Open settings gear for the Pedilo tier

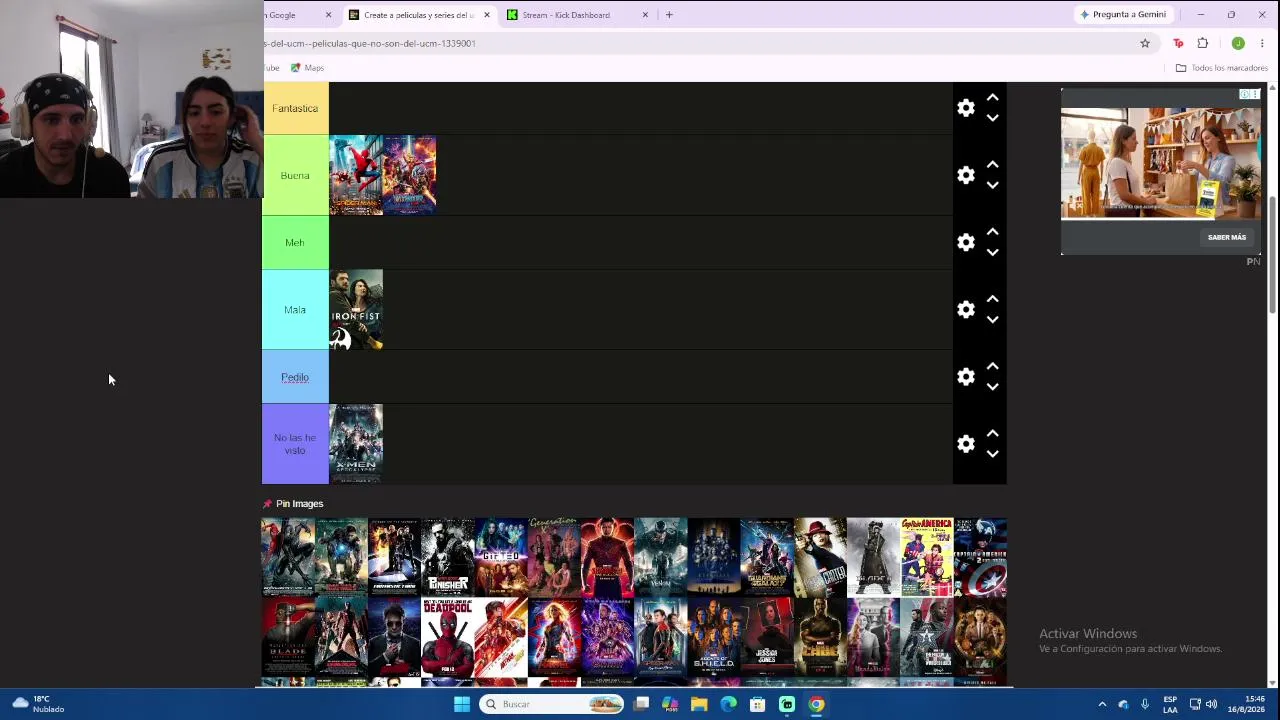(x=966, y=377)
